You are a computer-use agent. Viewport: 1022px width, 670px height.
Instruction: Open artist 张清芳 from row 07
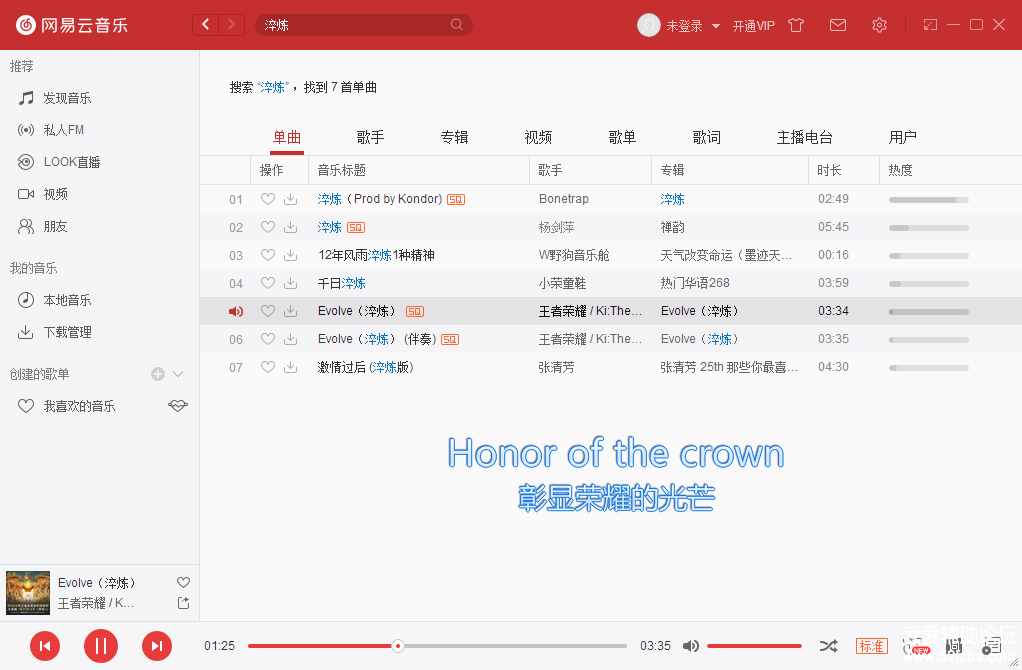[x=557, y=368]
